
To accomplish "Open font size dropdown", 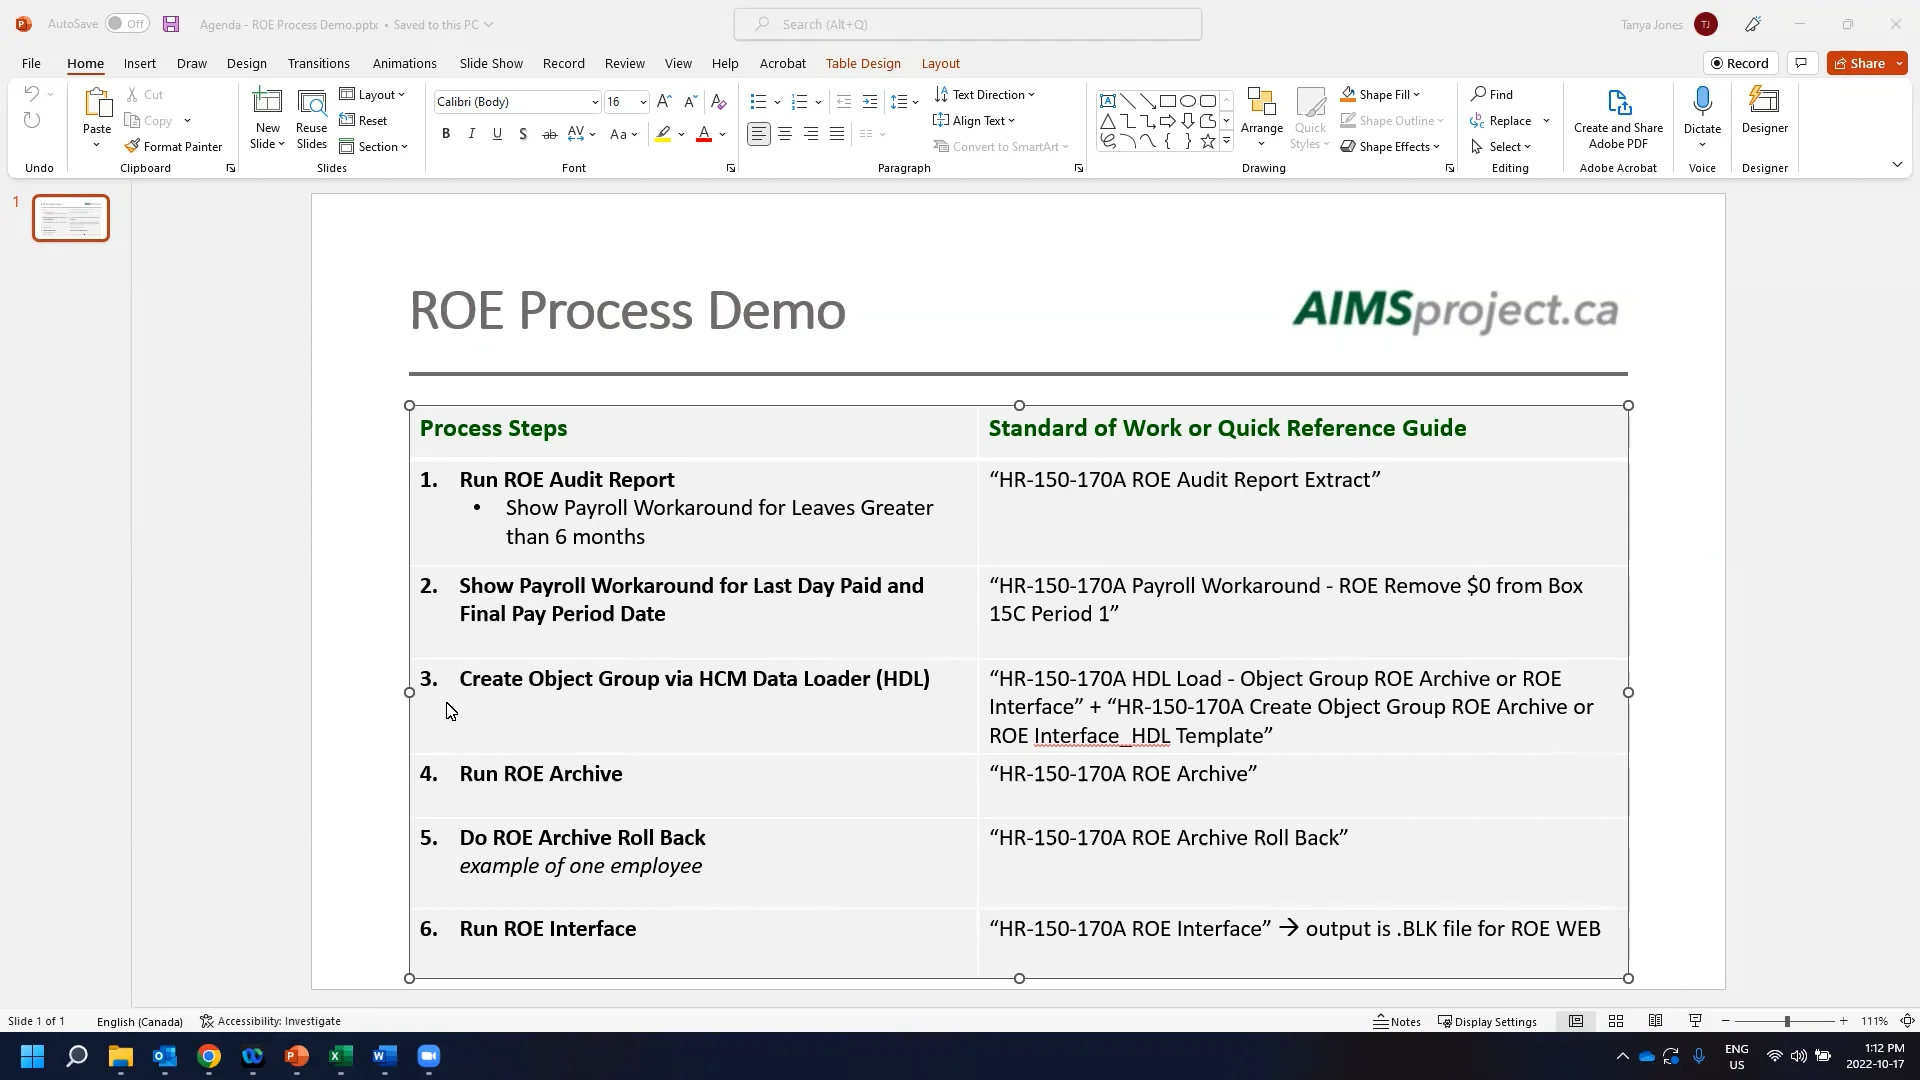I will tap(643, 102).
